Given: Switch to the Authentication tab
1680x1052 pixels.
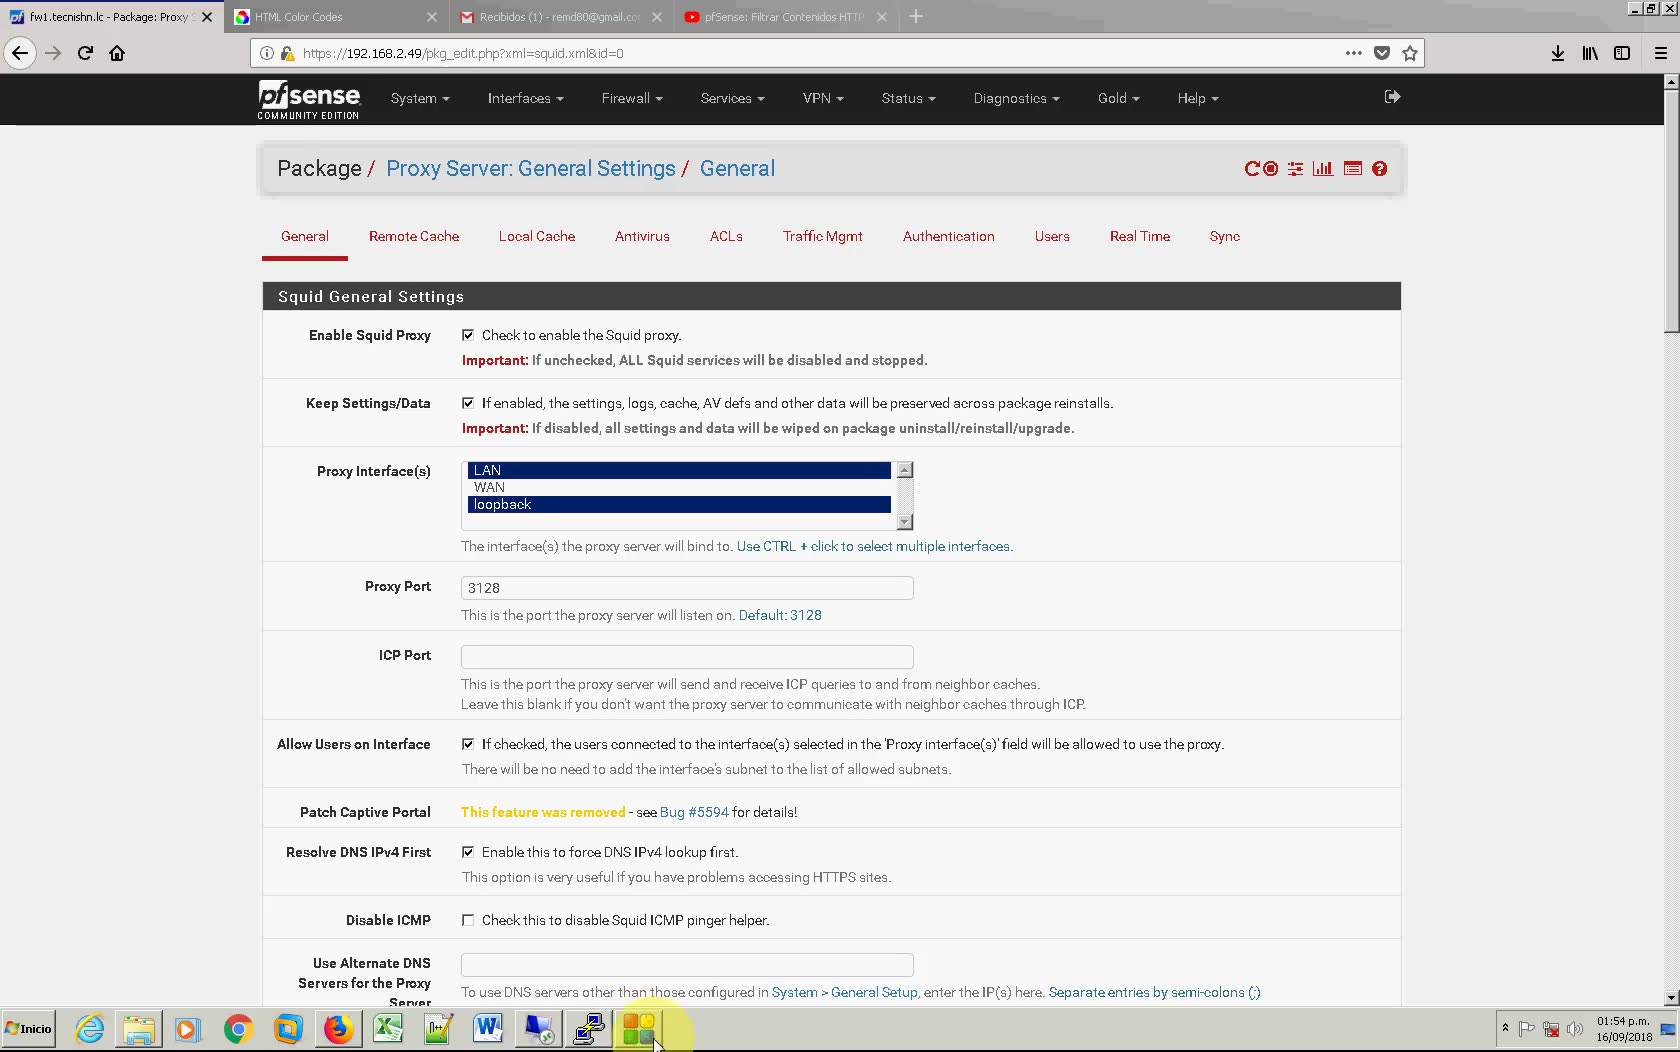Looking at the screenshot, I should [948, 236].
